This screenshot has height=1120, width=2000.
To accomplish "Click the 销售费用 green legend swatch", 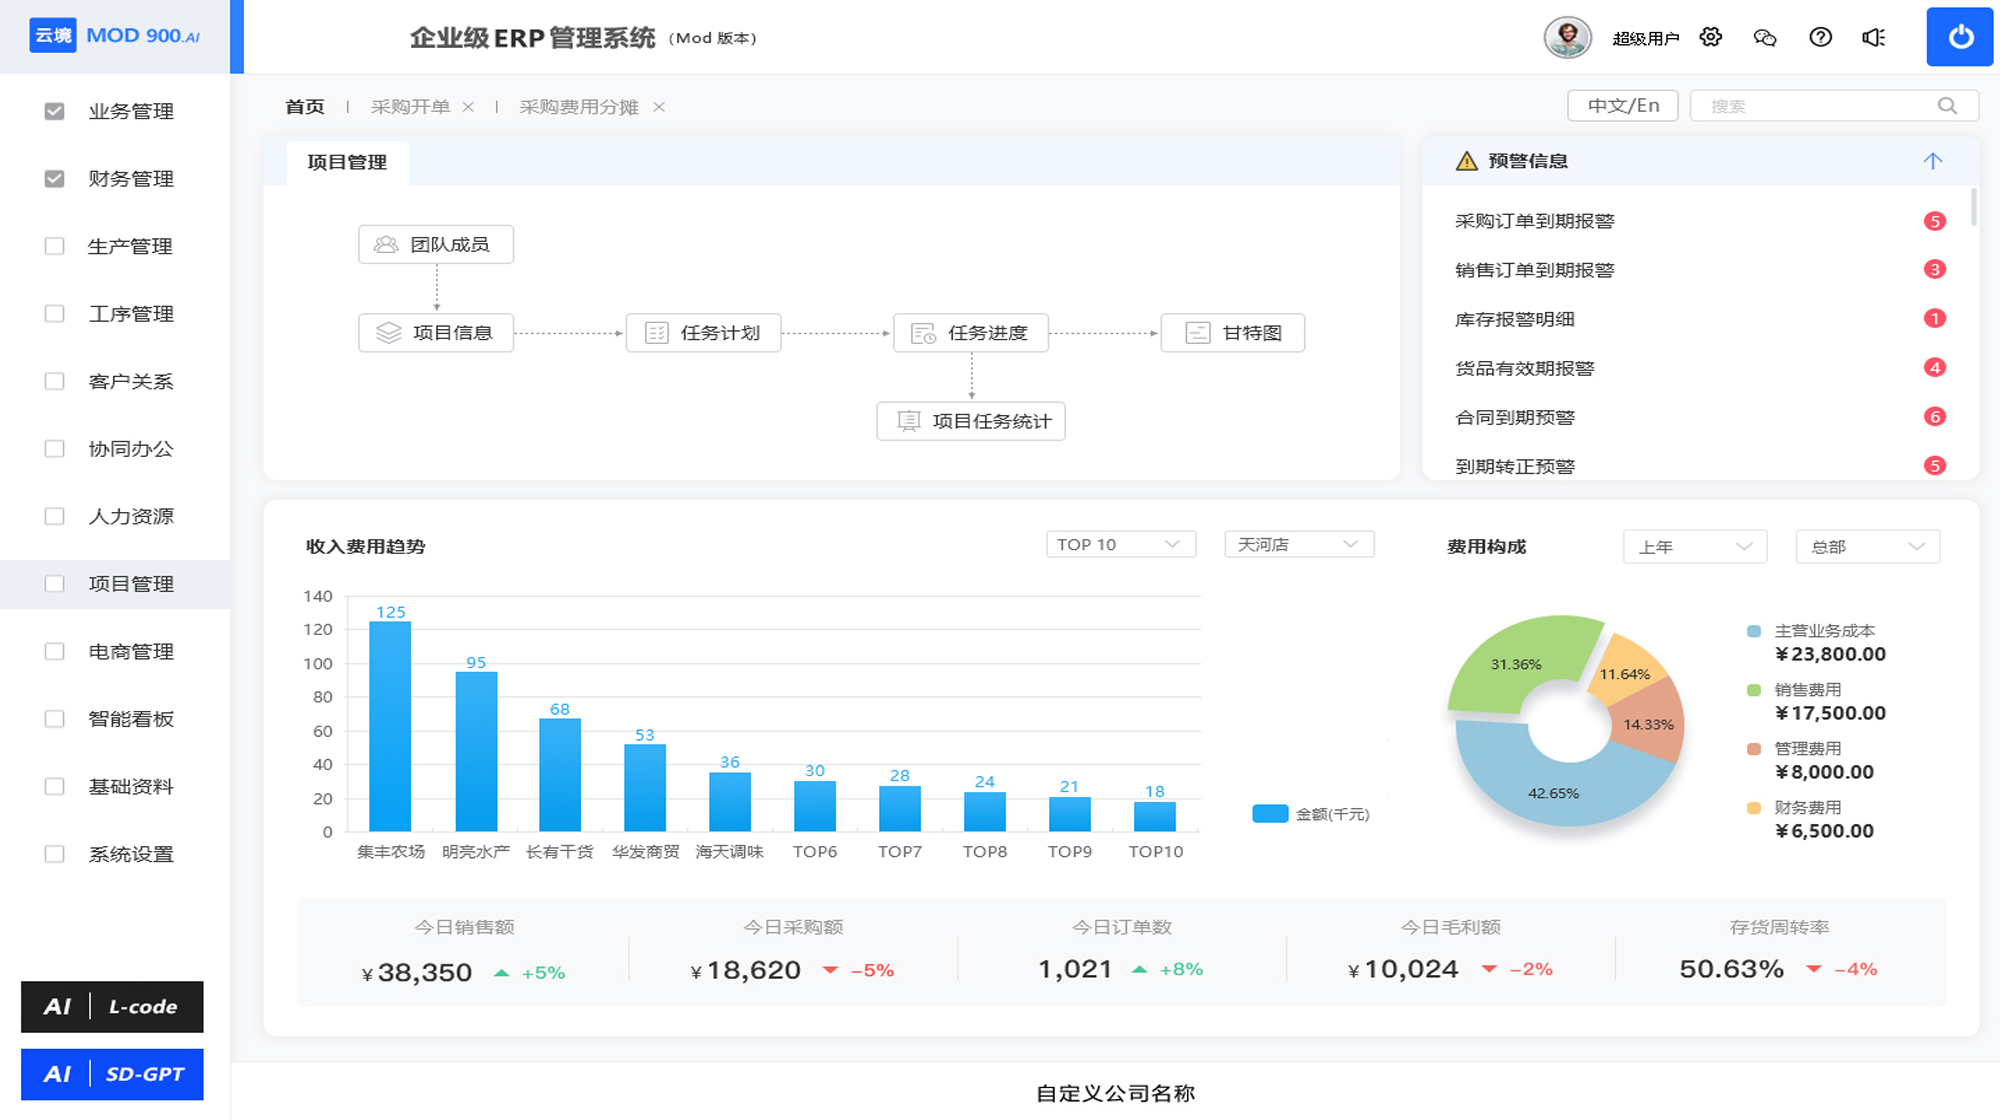I will click(1753, 690).
